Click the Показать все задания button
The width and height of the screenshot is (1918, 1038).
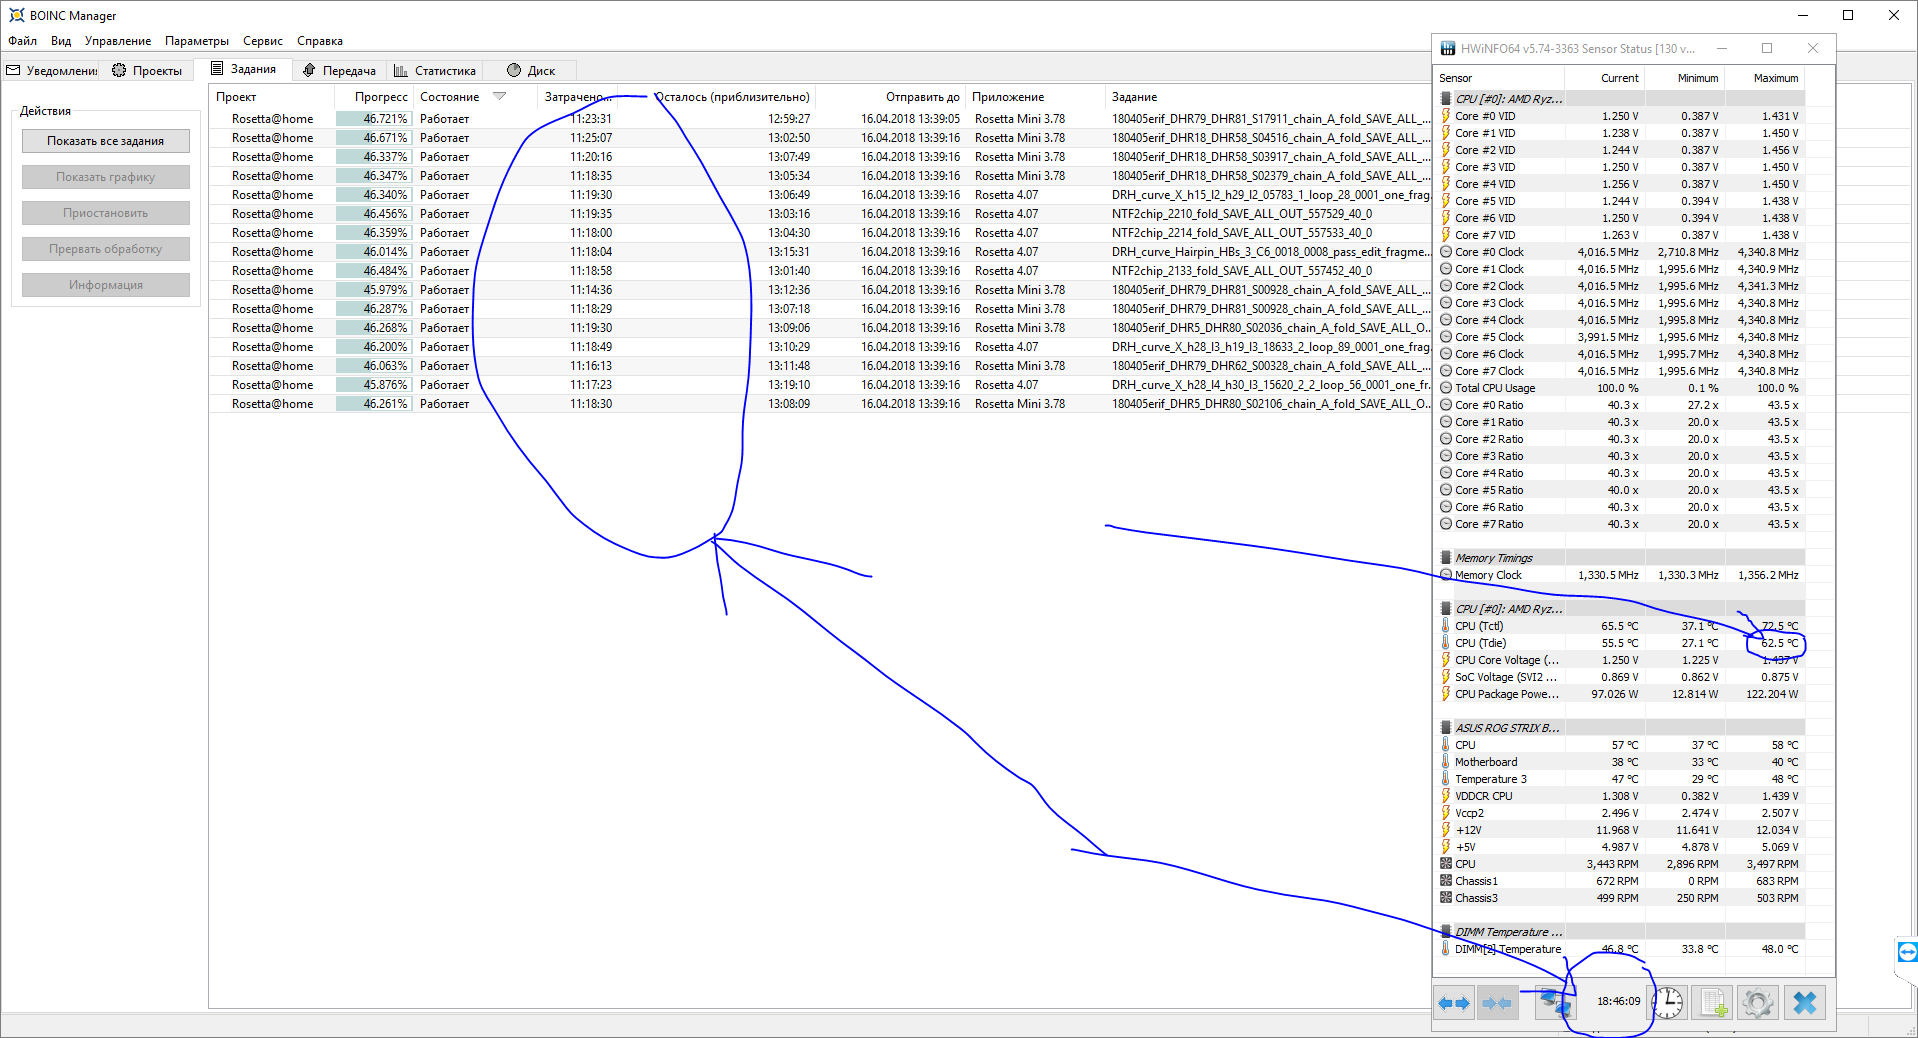pos(106,141)
